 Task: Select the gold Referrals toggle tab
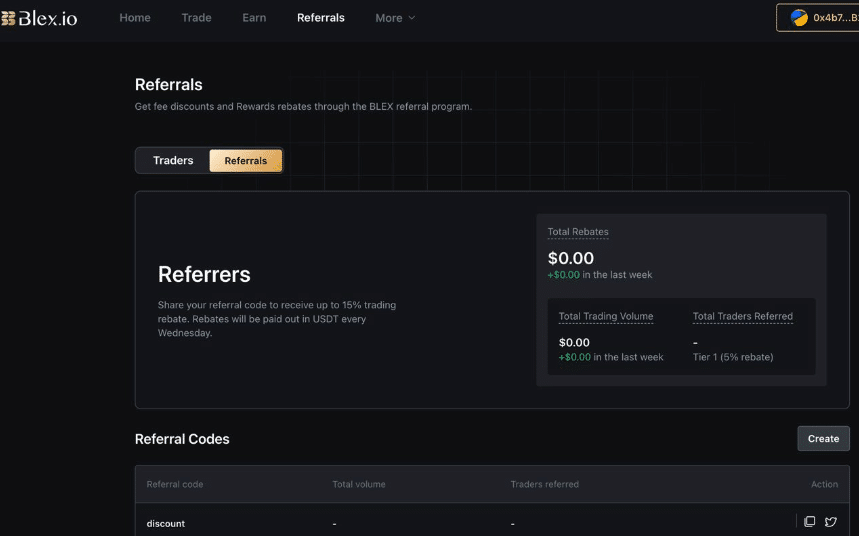[x=245, y=161]
